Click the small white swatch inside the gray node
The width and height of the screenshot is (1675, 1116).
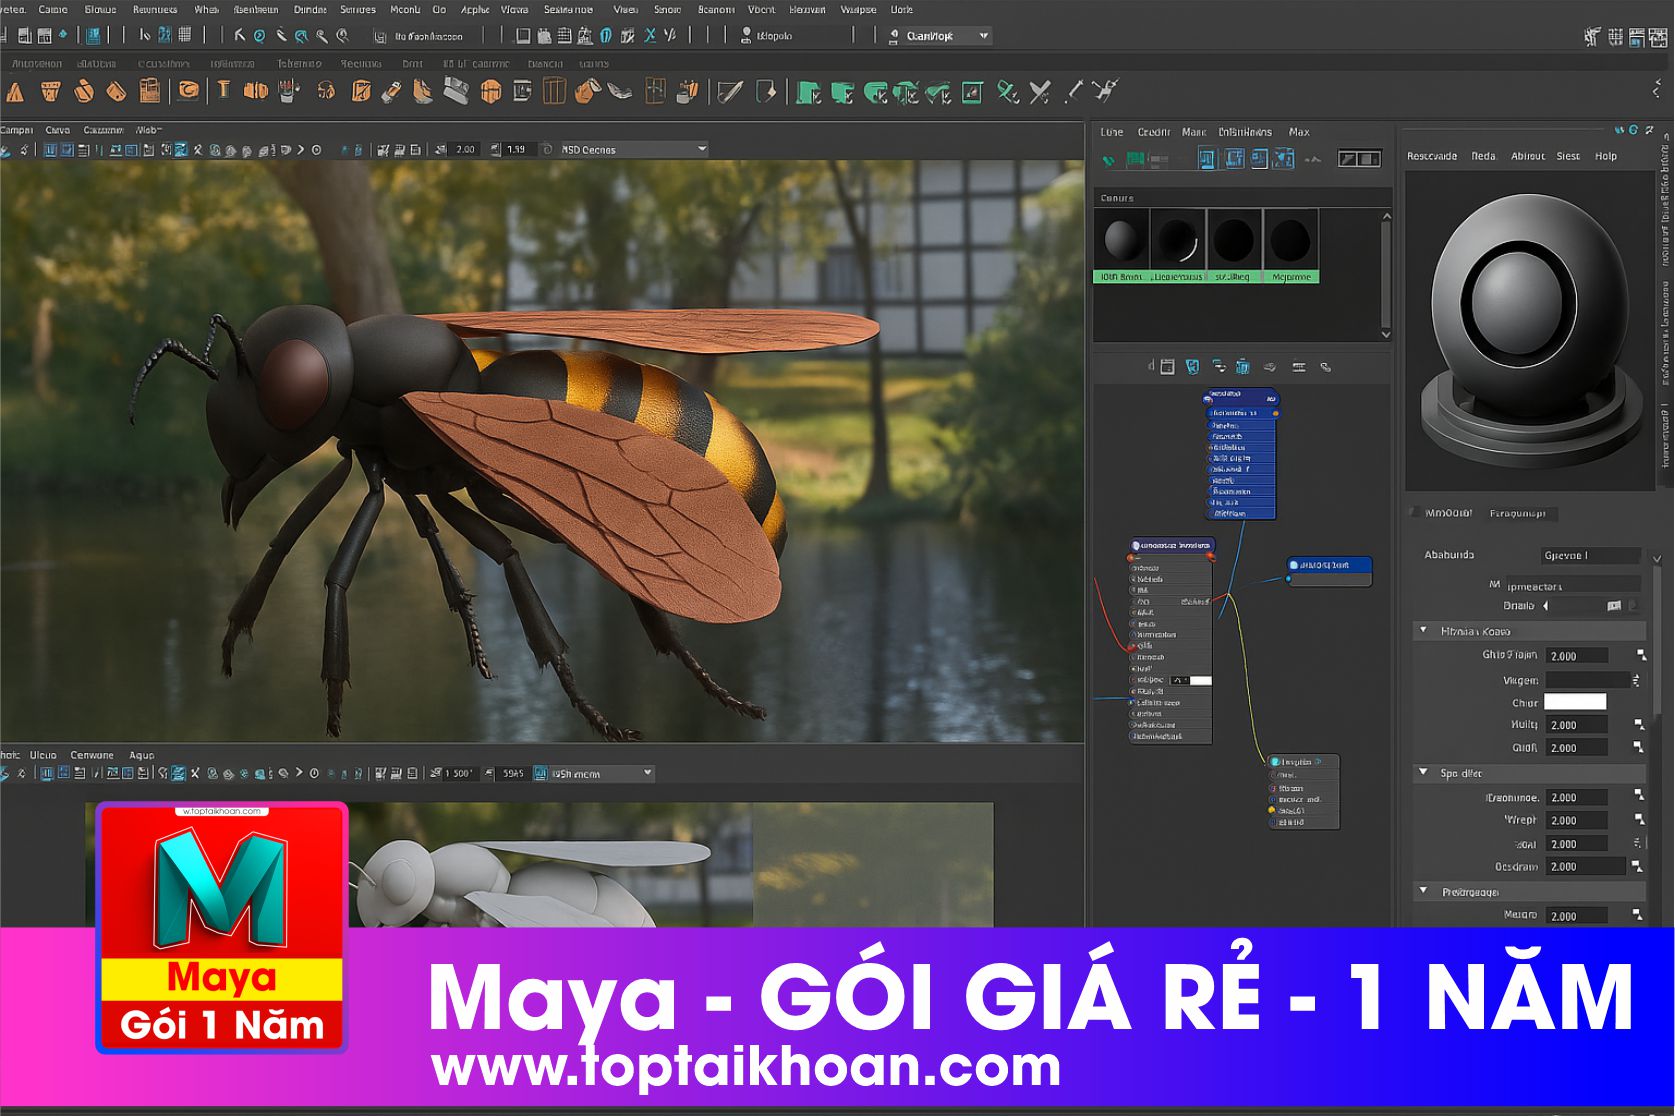click(x=1201, y=680)
